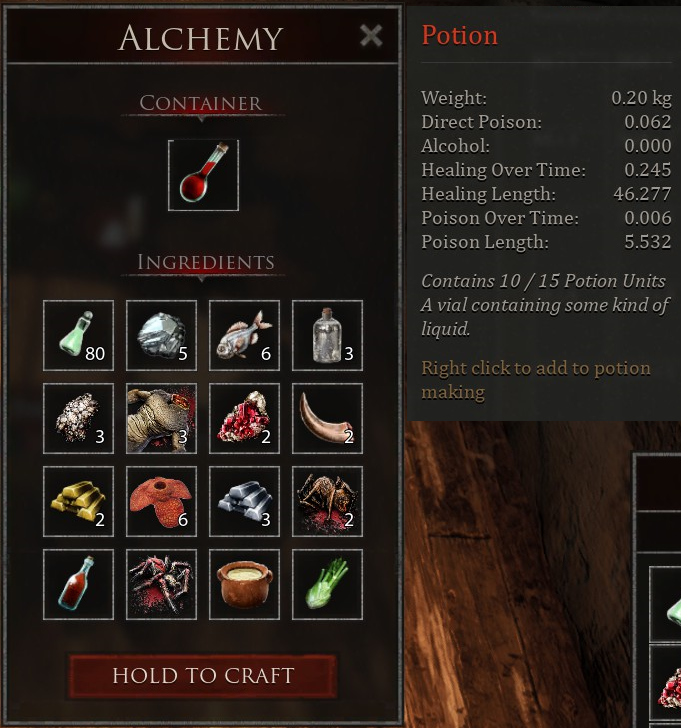
Task: Select the dead lizard creature ingredient
Action: [x=161, y=418]
